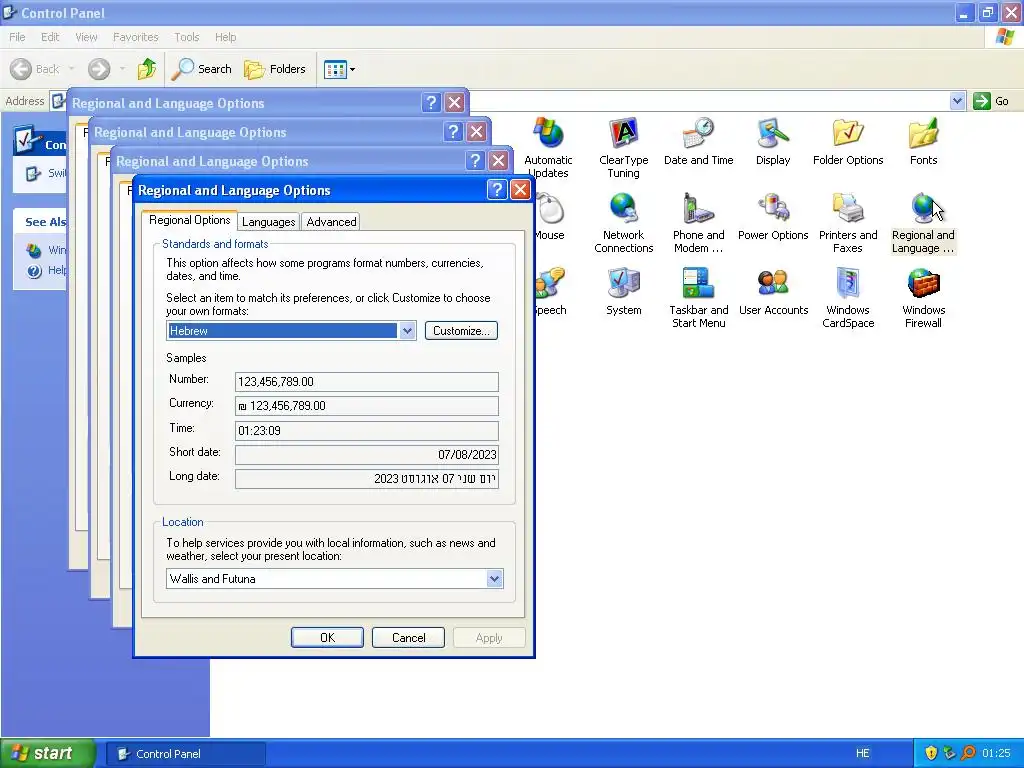Expand the Hebrew format dropdown
This screenshot has width=1024, height=768.
[x=407, y=330]
